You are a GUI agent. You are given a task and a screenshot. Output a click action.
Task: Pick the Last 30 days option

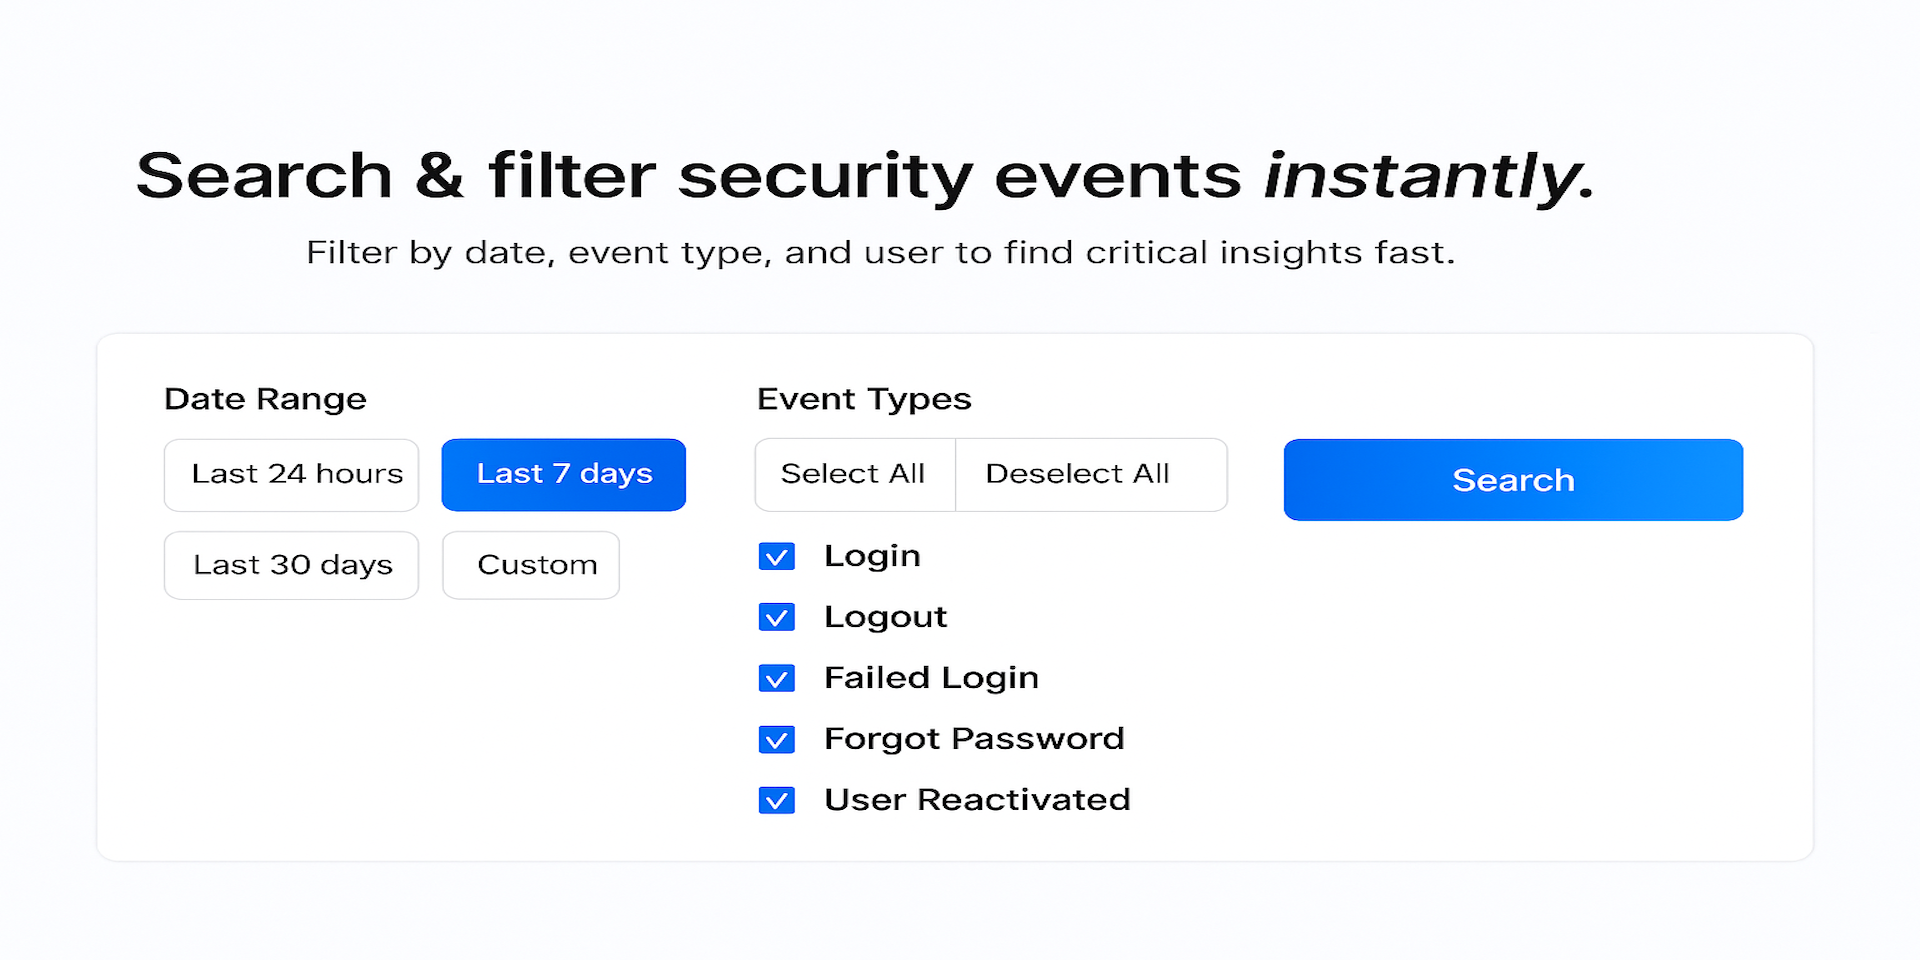coord(291,565)
